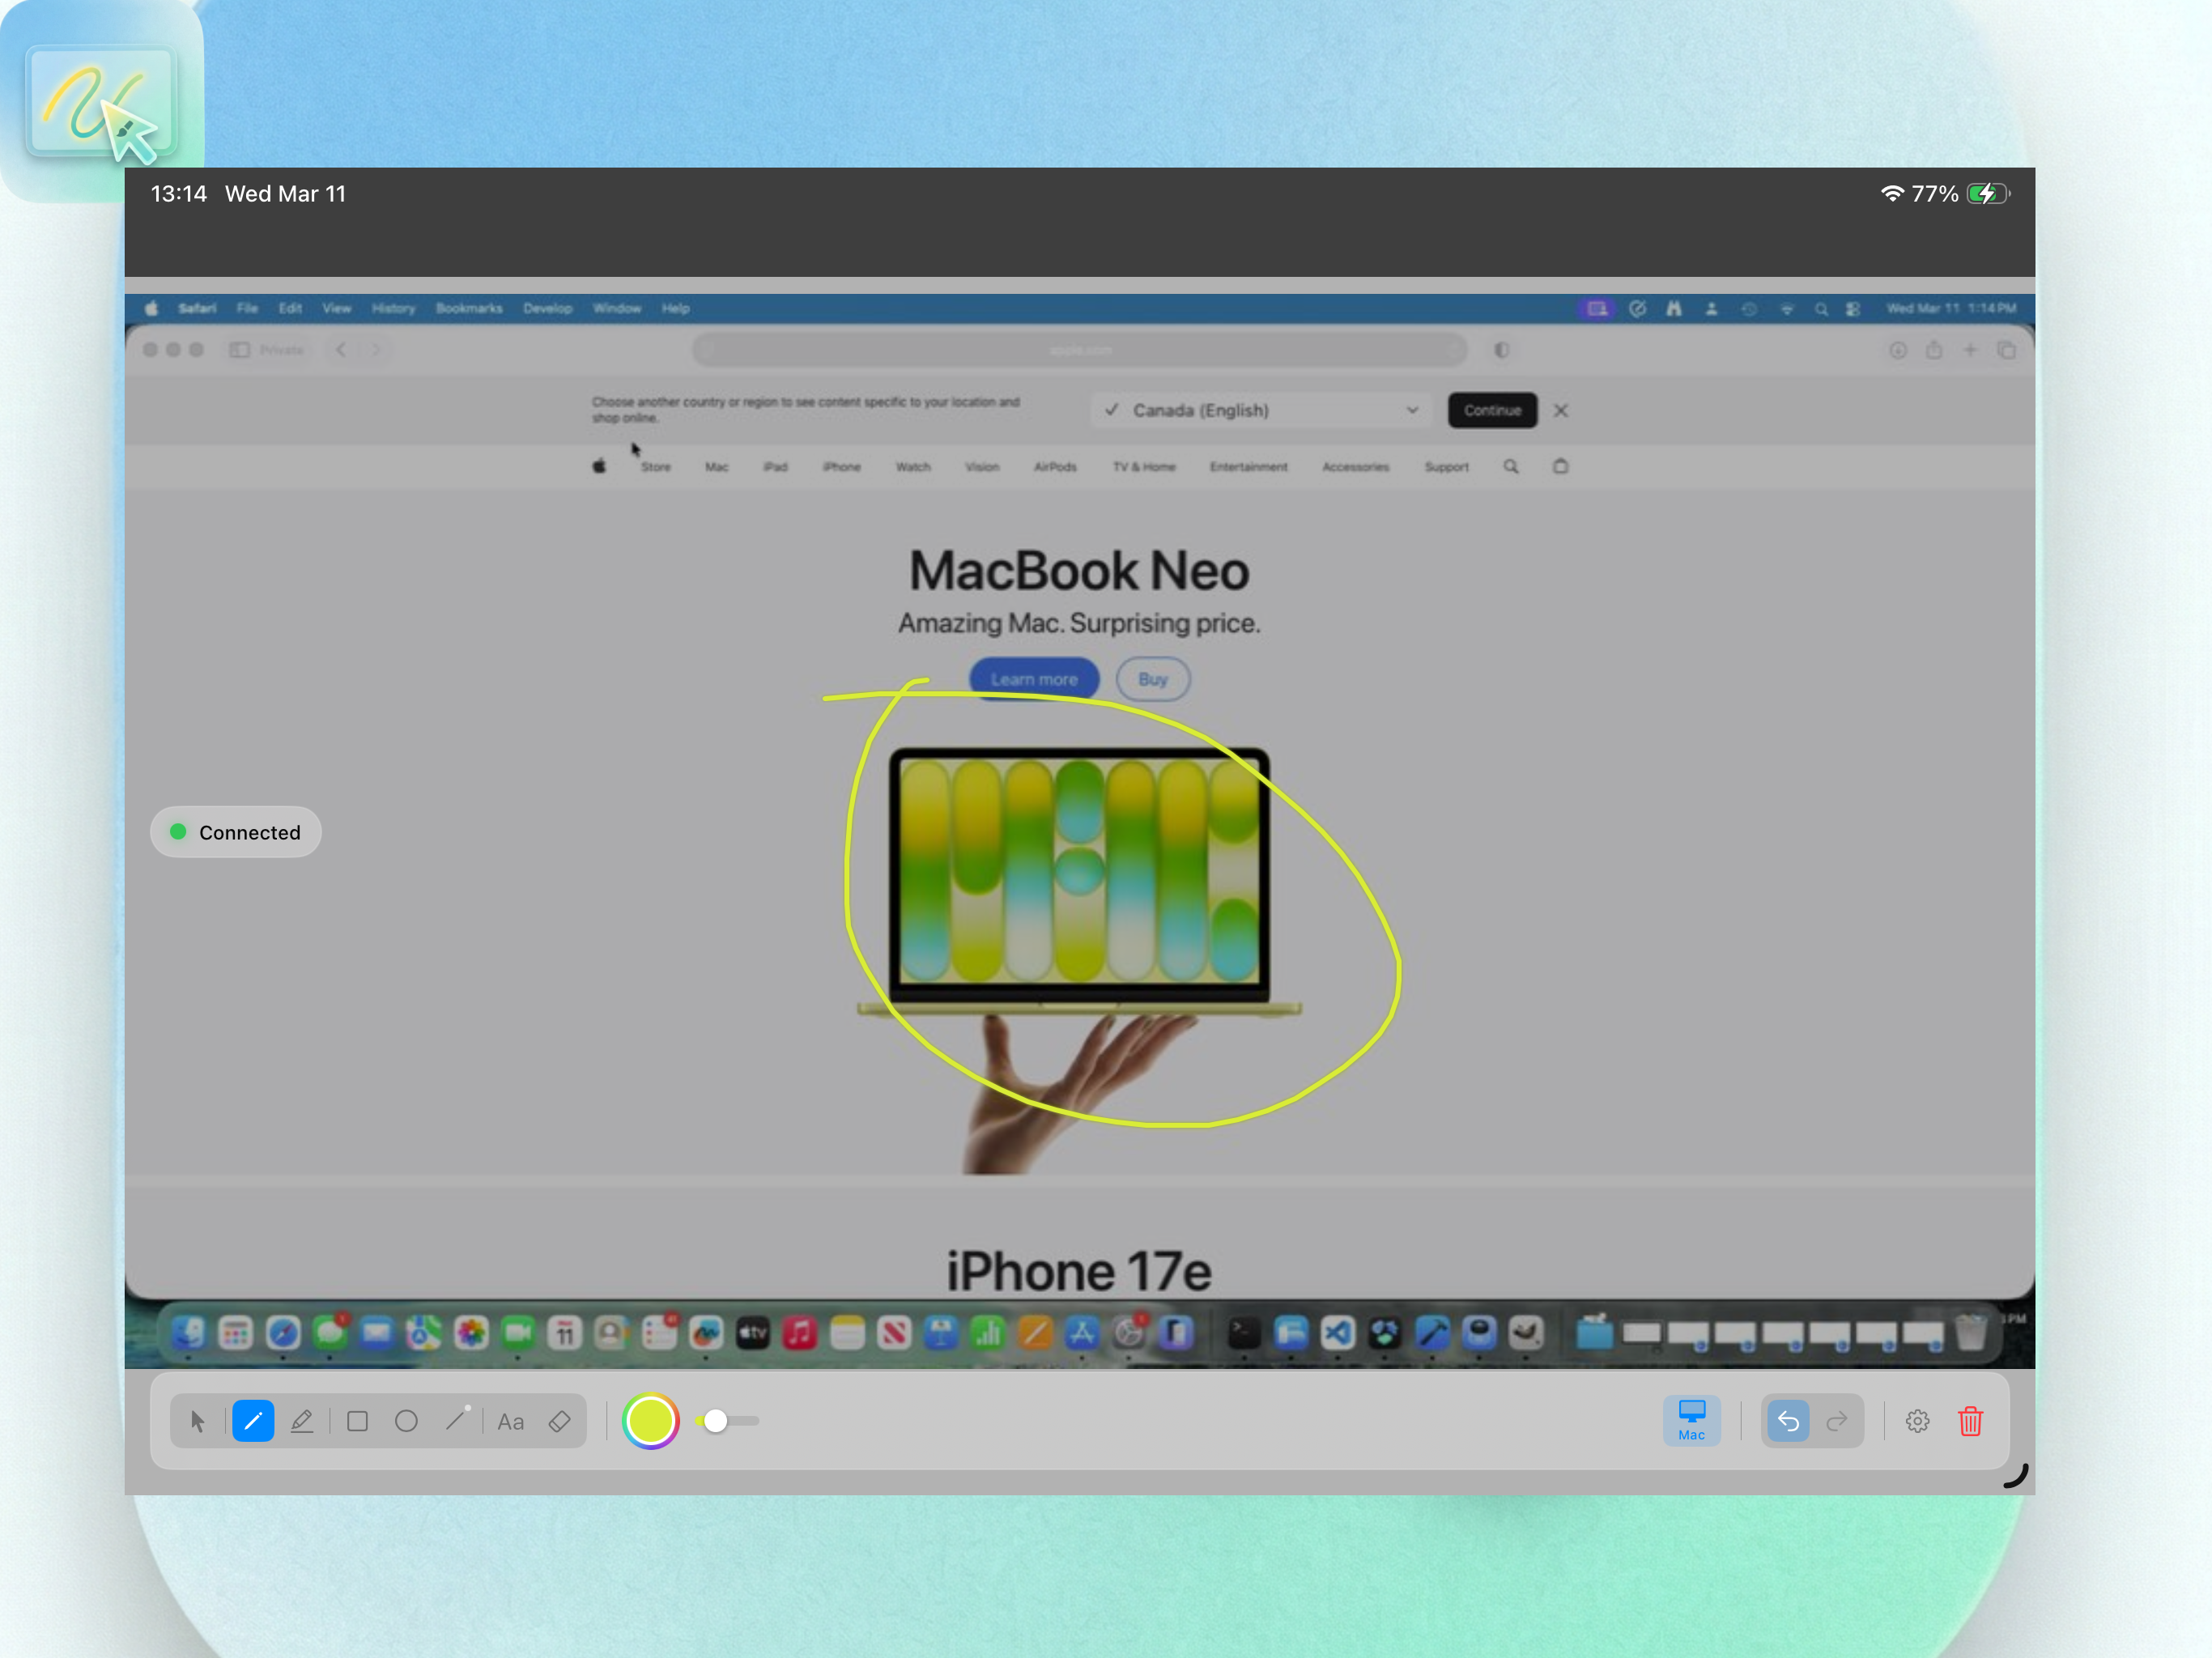Select the pen drawing tool
This screenshot has width=2212, height=1658.
(x=253, y=1421)
